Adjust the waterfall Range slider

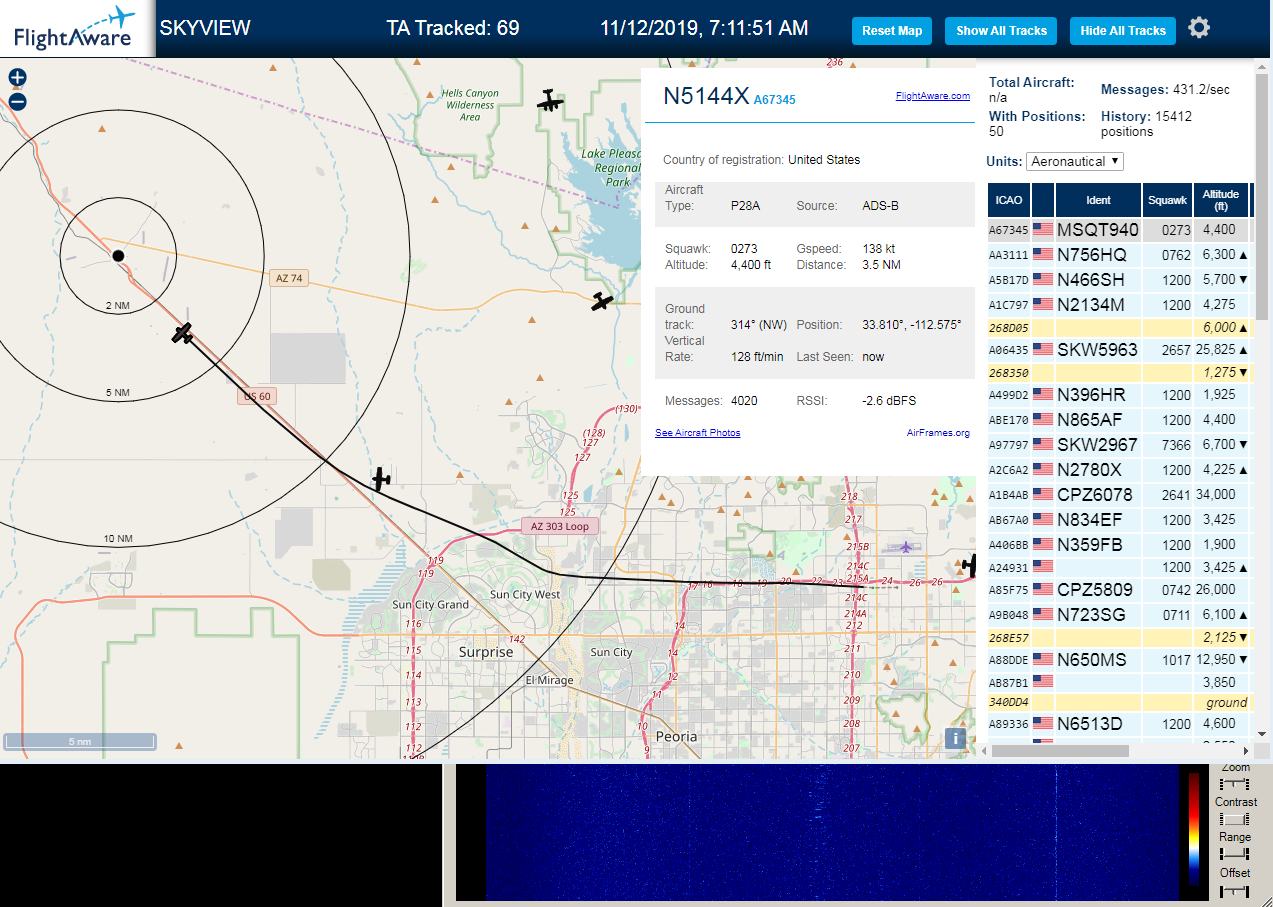[x=1235, y=854]
